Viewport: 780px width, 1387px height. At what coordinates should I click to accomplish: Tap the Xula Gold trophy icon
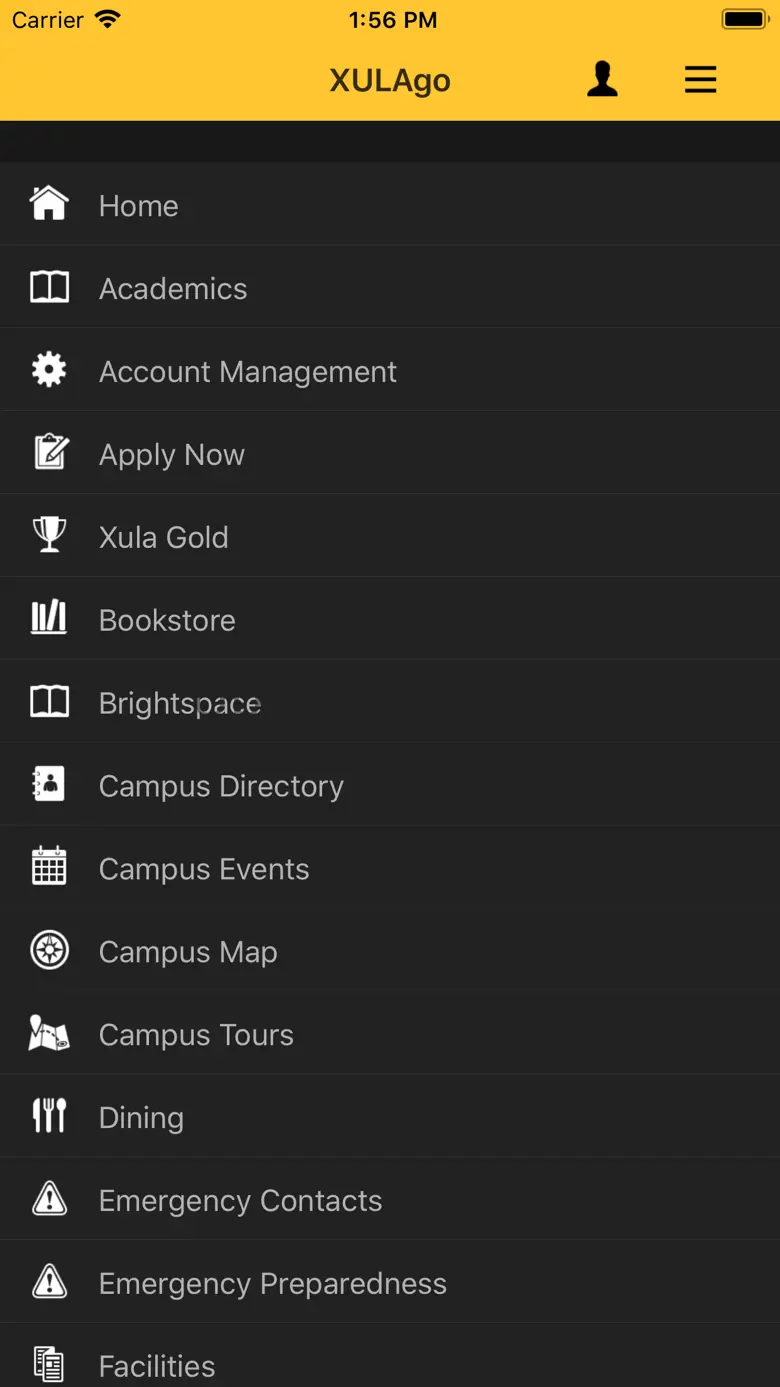49,535
